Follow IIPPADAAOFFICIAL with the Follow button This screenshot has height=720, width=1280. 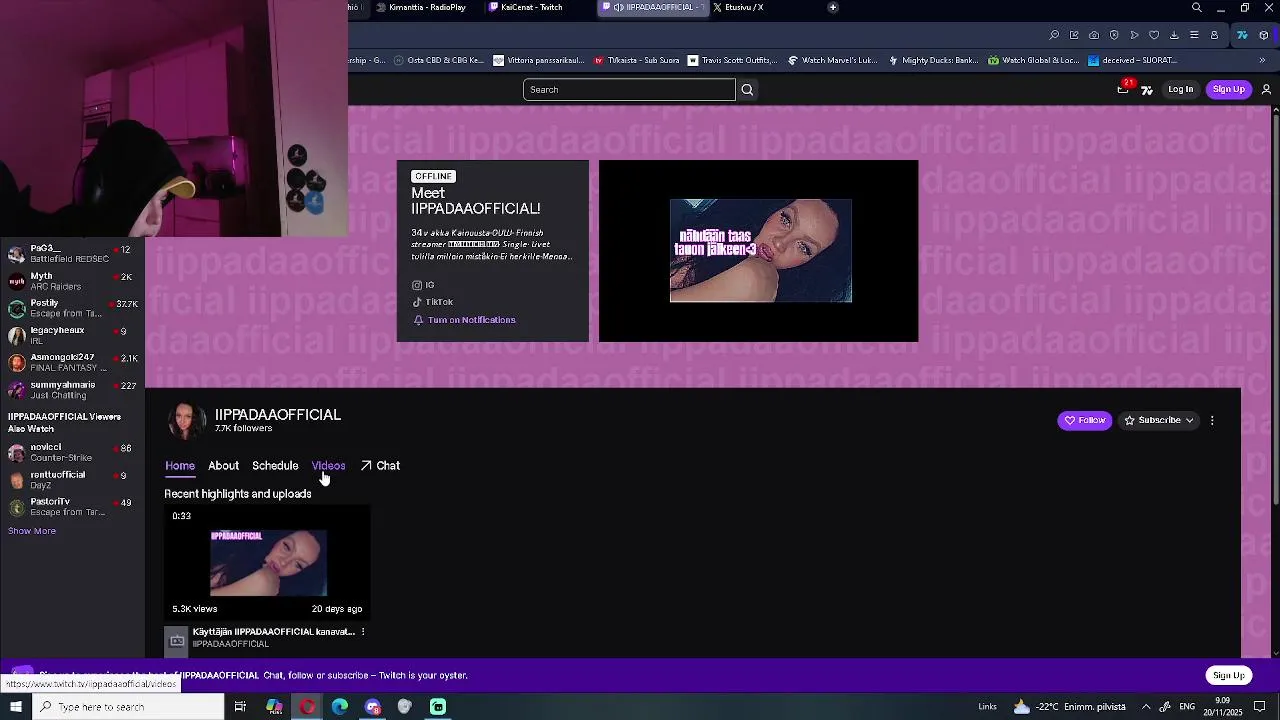click(1085, 420)
